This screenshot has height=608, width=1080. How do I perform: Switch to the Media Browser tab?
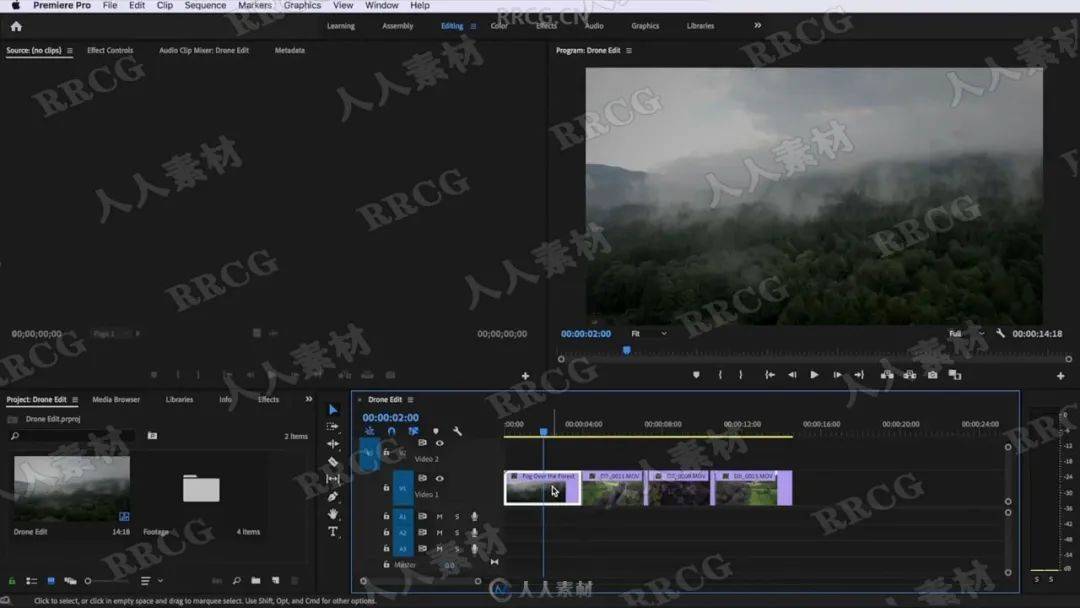[x=116, y=400]
